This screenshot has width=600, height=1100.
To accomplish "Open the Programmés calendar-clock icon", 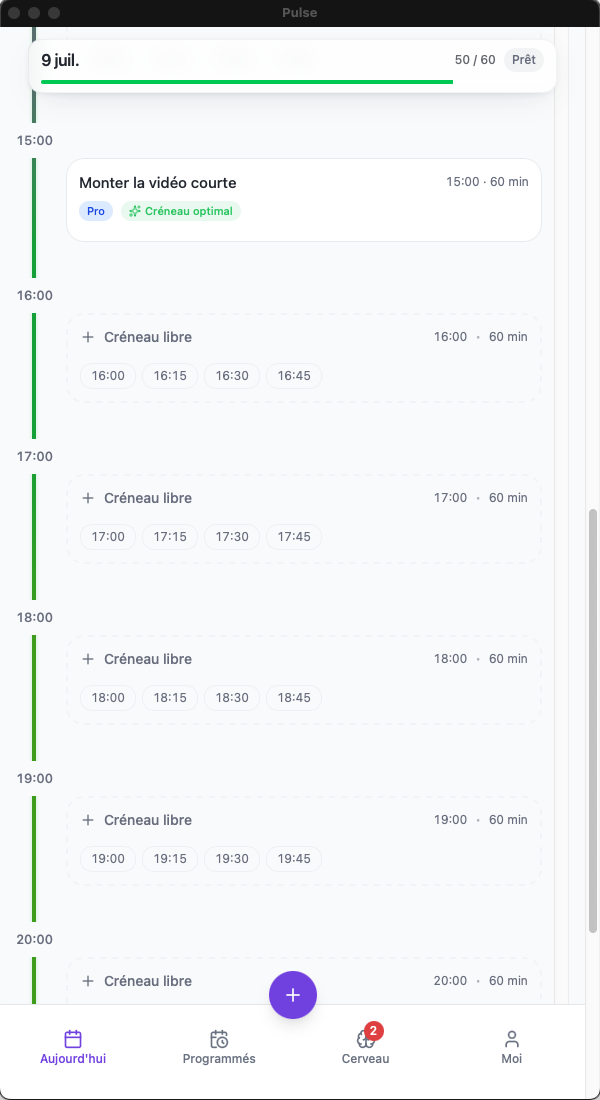I will point(219,1039).
